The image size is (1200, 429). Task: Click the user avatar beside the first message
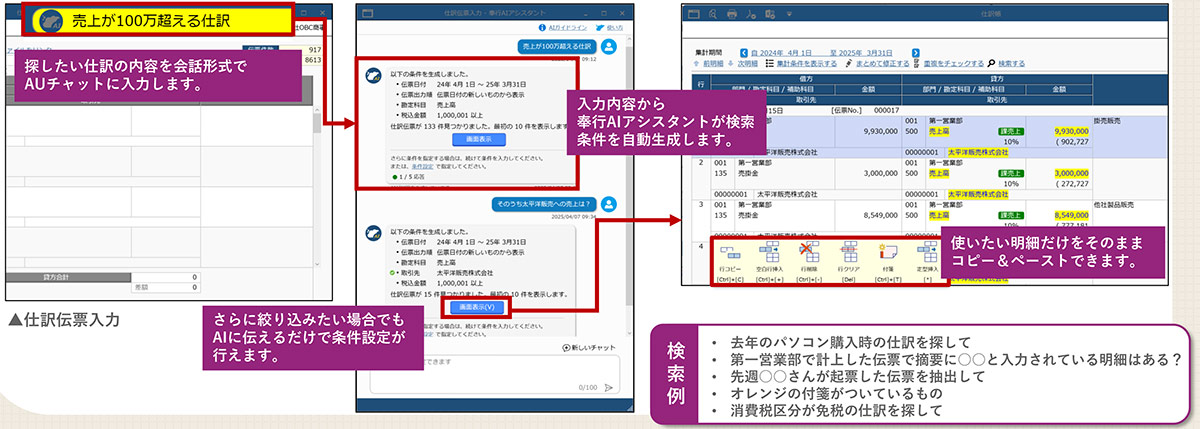pyautogui.click(x=610, y=46)
